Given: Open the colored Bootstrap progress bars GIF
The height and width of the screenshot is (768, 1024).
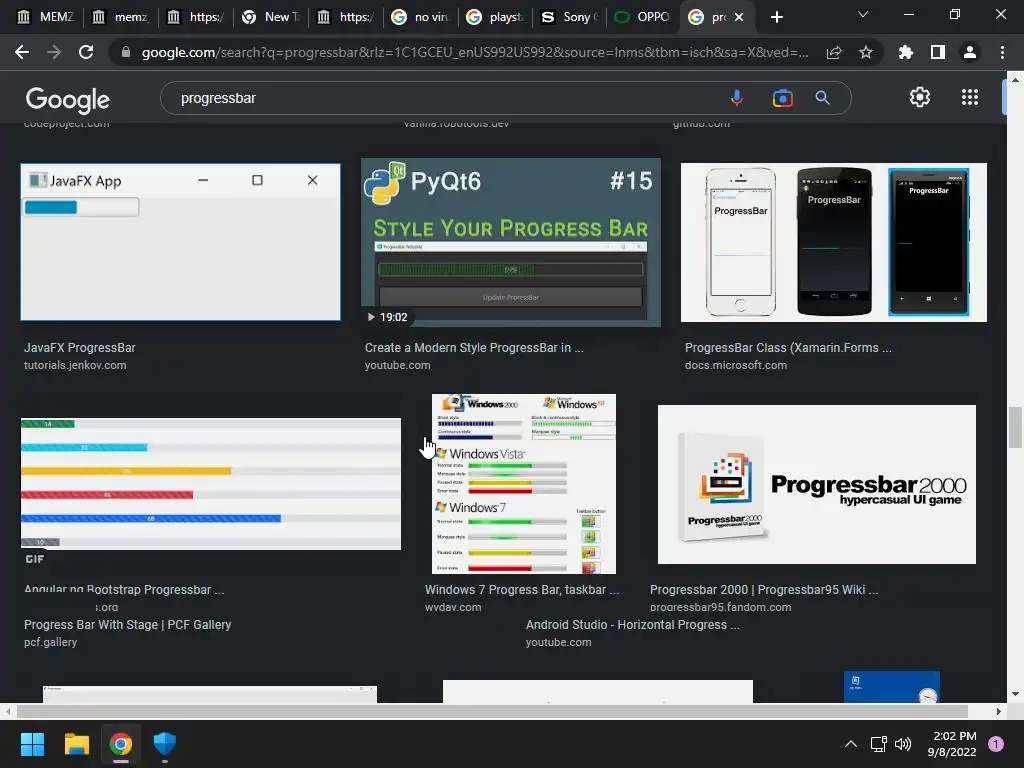Looking at the screenshot, I should pos(211,484).
